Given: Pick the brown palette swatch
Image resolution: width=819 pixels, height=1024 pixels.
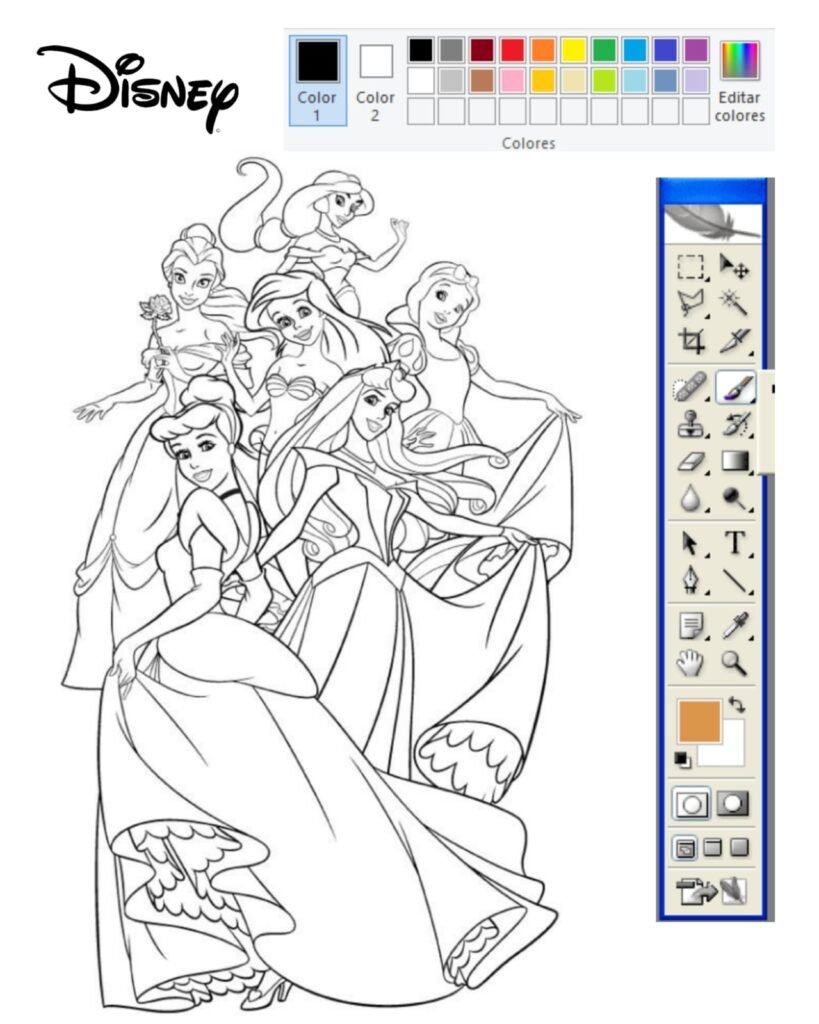Looking at the screenshot, I should tap(482, 81).
